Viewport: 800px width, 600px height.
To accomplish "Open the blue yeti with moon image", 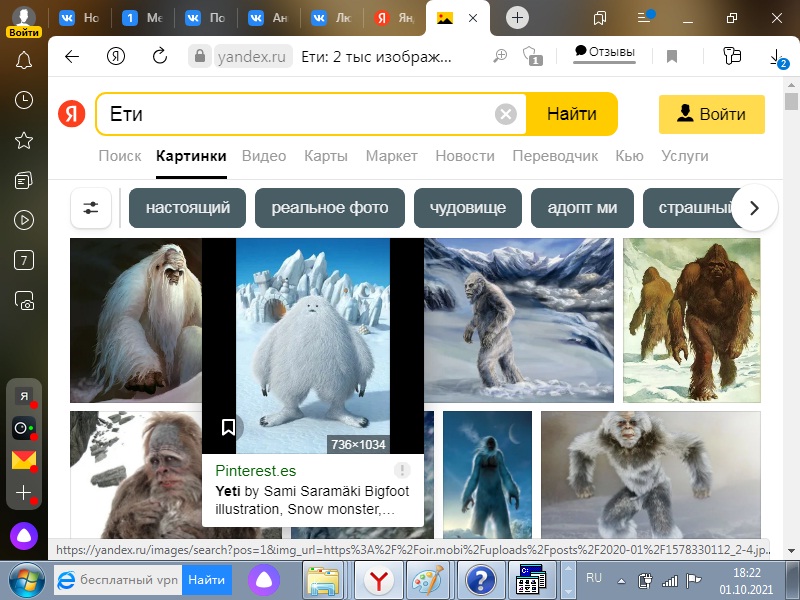I will pyautogui.click(x=487, y=474).
